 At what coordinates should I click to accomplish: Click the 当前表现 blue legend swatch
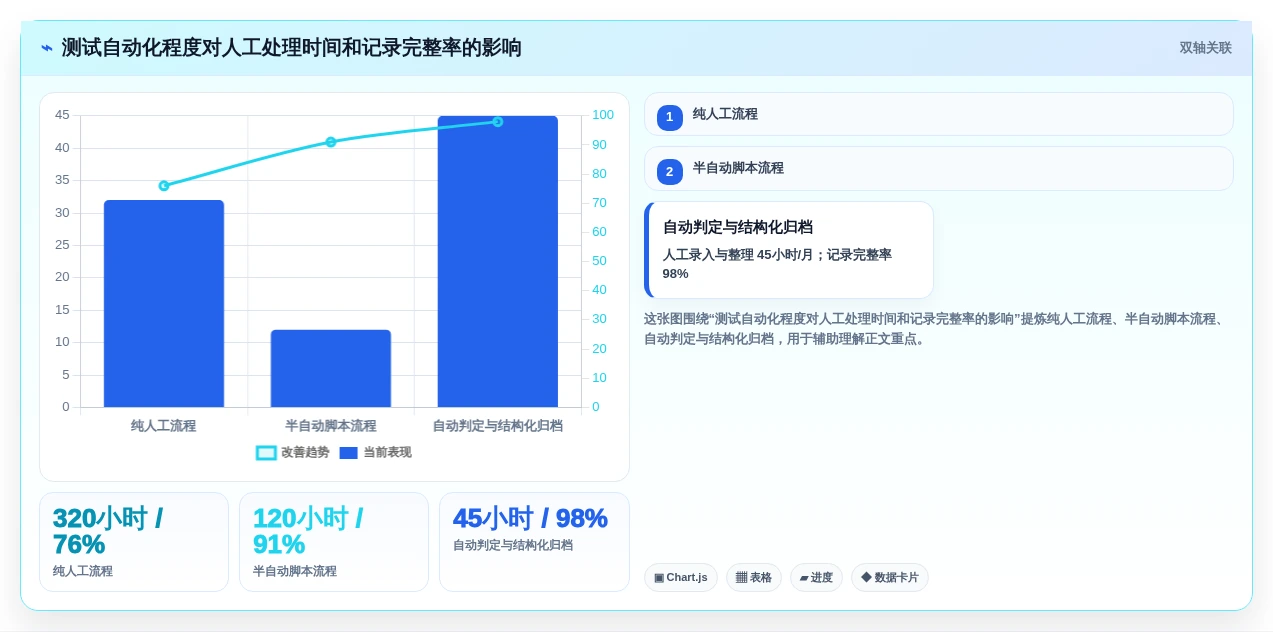348,453
